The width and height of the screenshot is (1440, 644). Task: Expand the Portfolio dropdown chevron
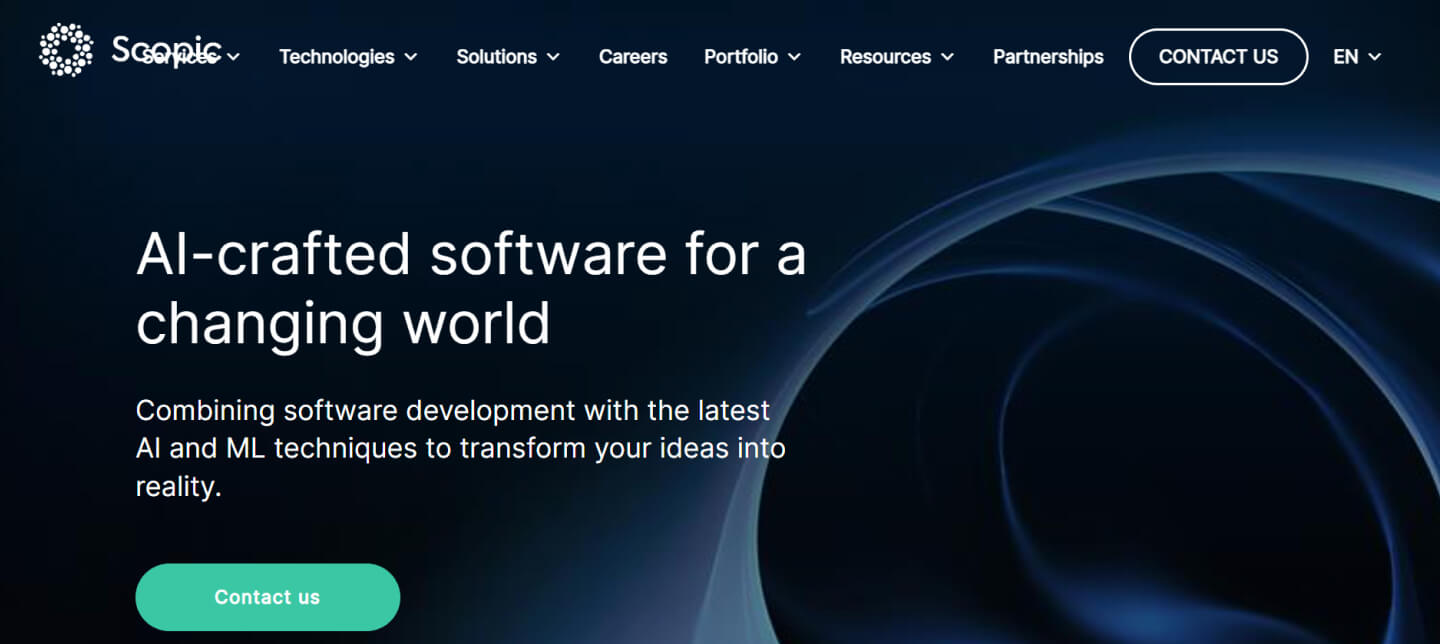coord(795,57)
